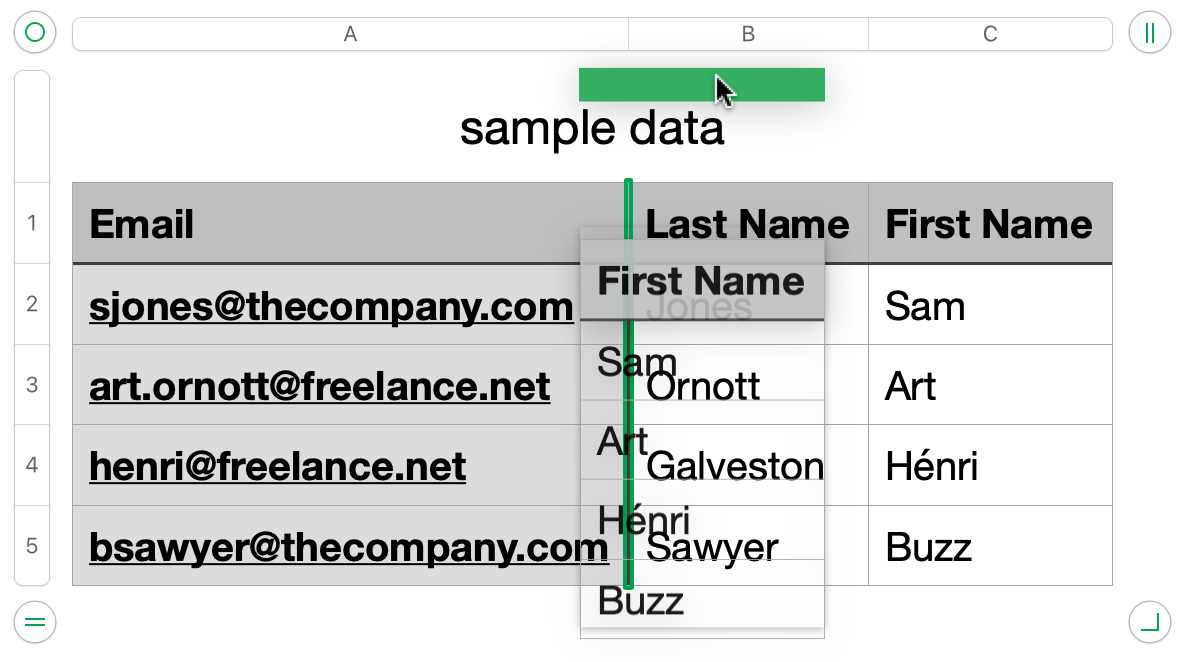Click the table resize corner handle
The image size is (1193, 662).
point(1149,623)
